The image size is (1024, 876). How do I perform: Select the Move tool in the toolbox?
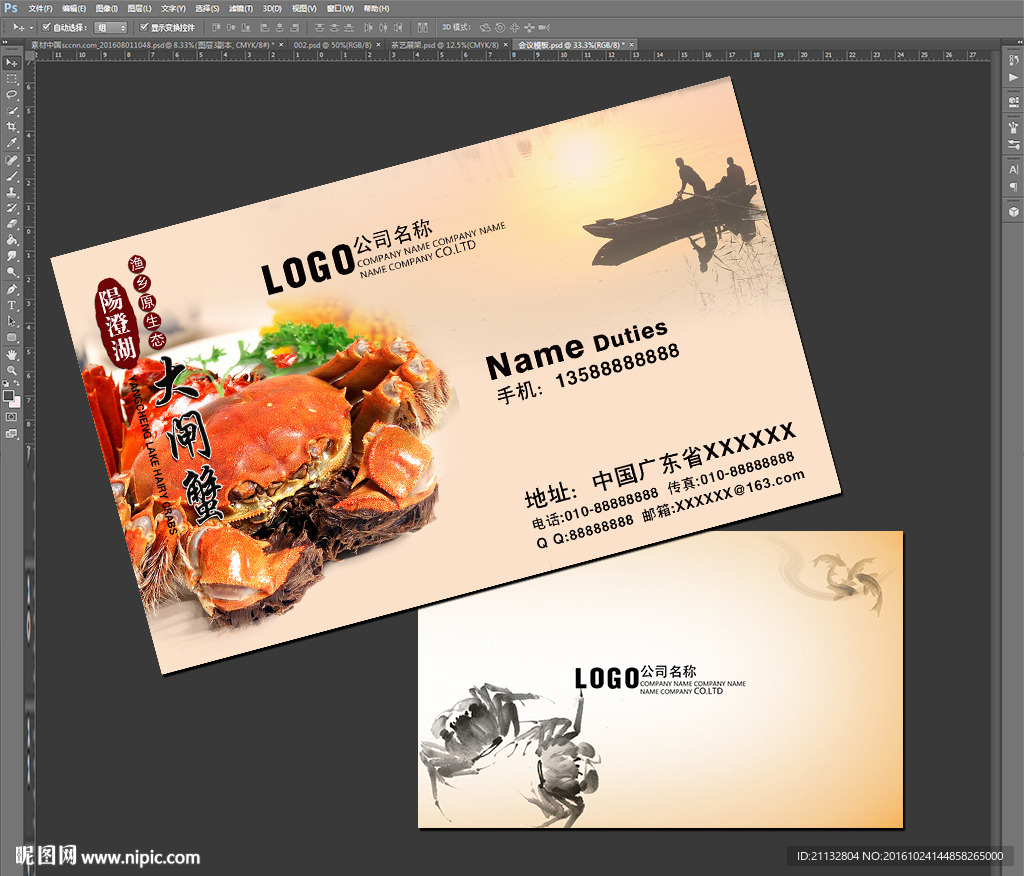(12, 63)
